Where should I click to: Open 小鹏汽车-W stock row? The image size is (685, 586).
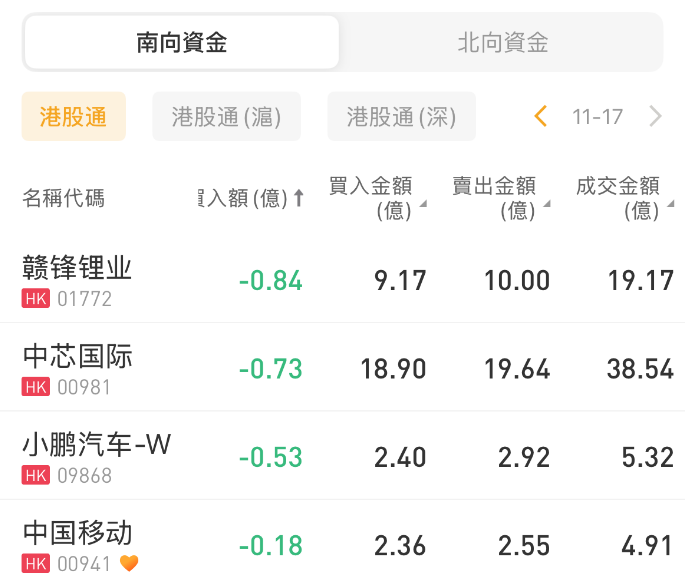point(96,444)
